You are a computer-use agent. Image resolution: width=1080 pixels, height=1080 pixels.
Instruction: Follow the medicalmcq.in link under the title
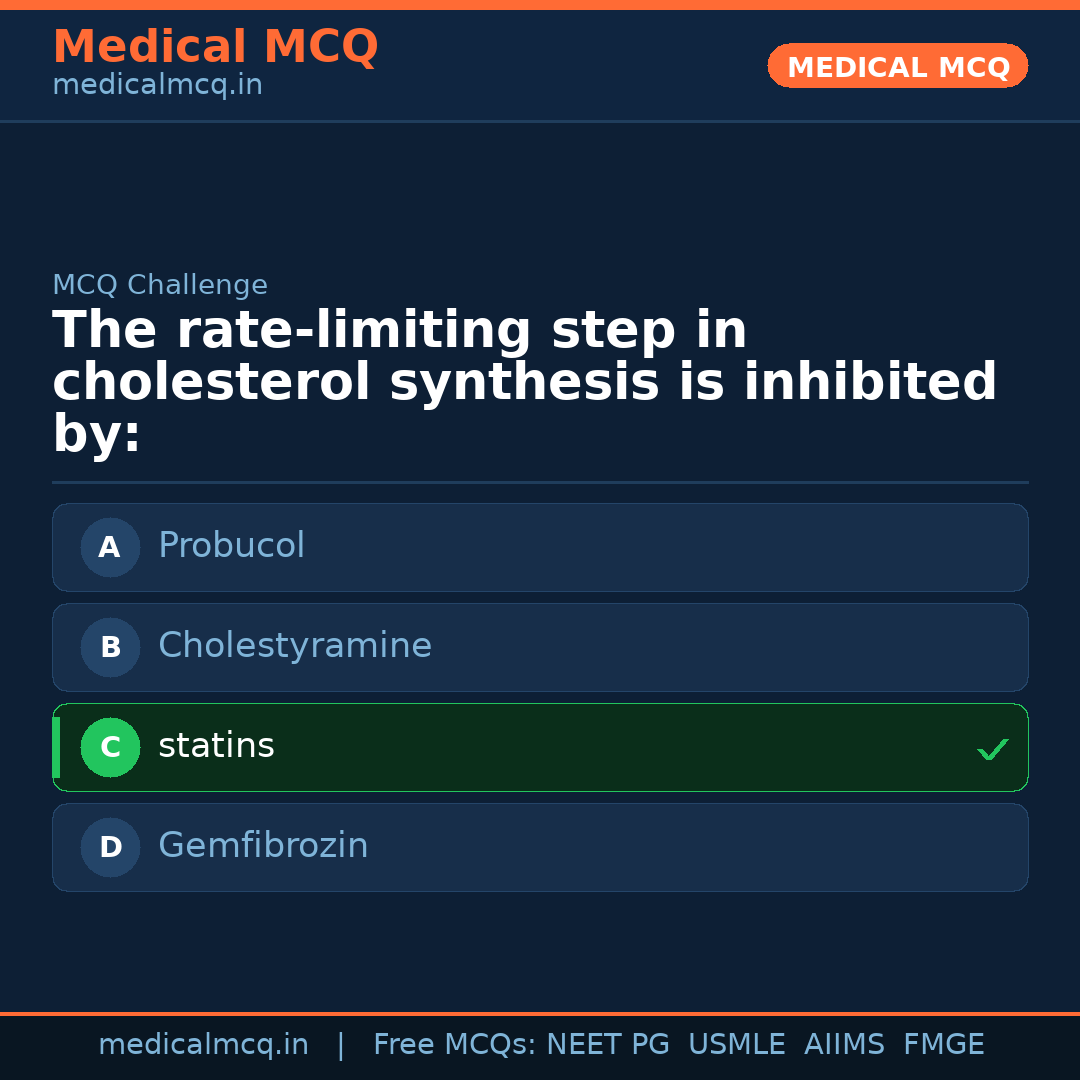pyautogui.click(x=157, y=85)
